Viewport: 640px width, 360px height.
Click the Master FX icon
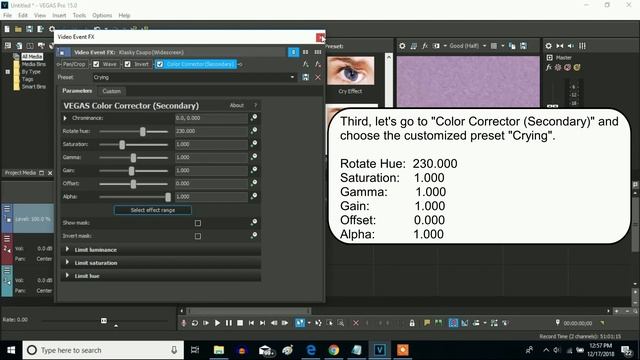point(549,67)
